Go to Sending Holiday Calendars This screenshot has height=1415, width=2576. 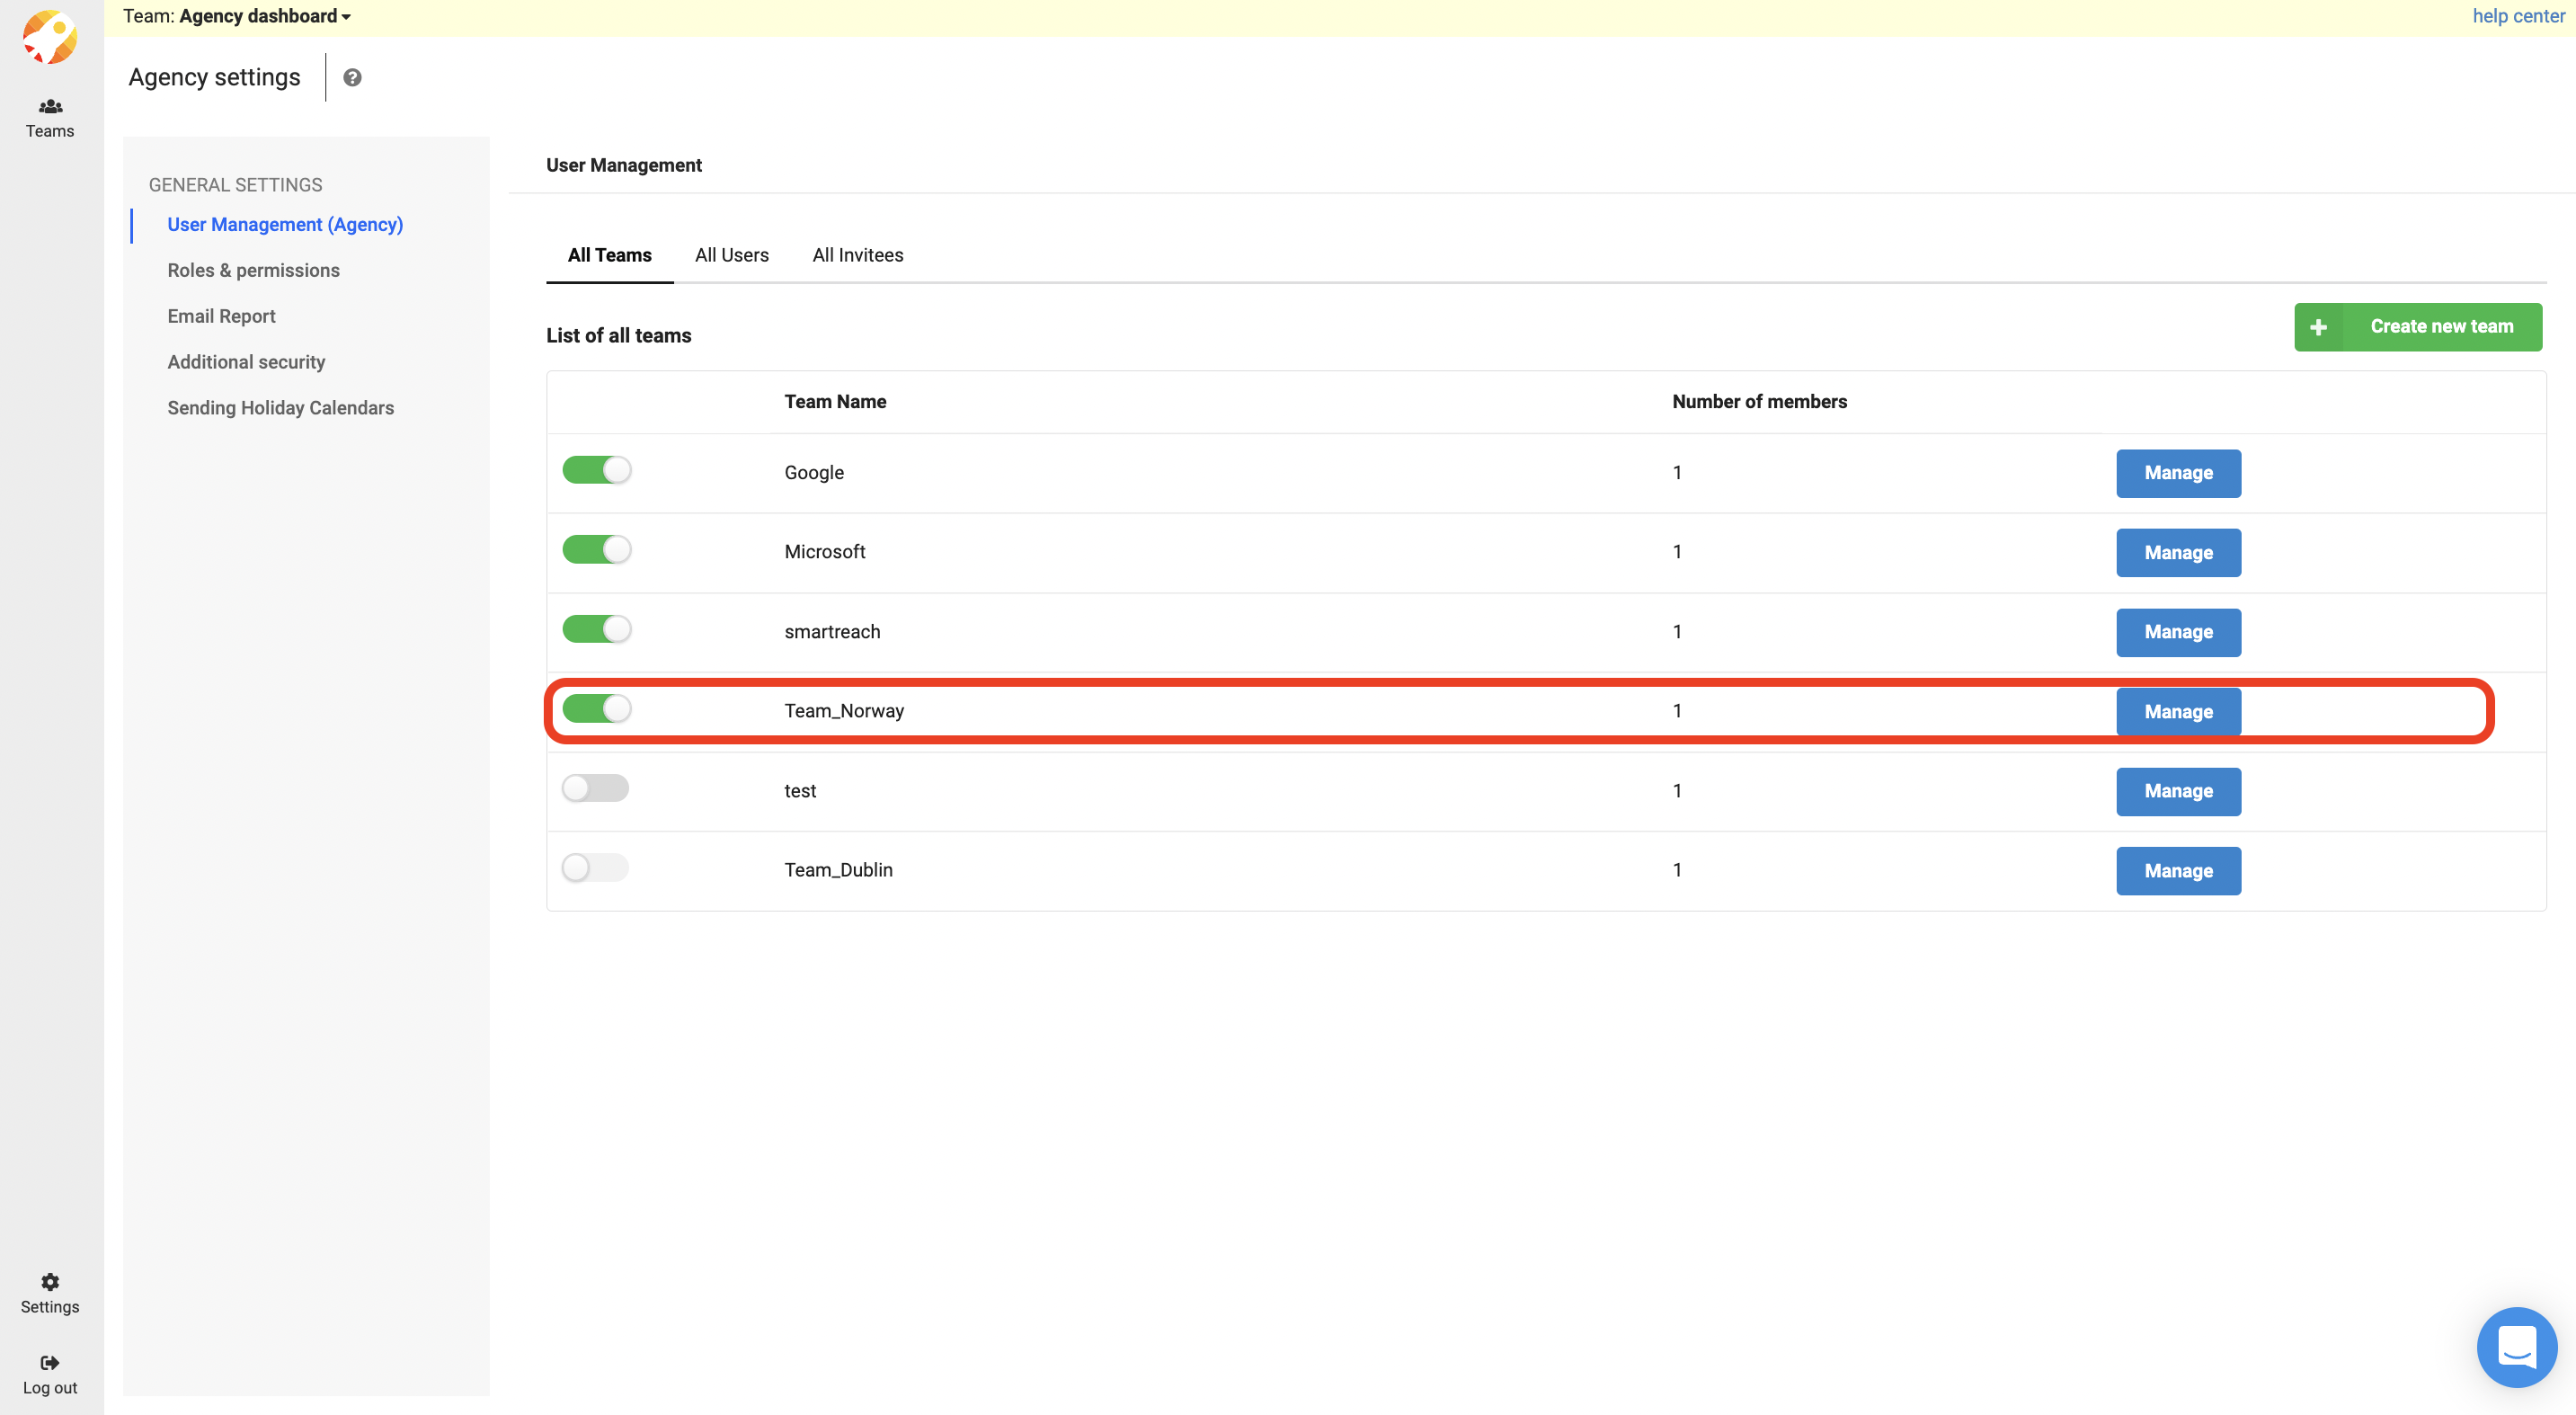tap(280, 408)
